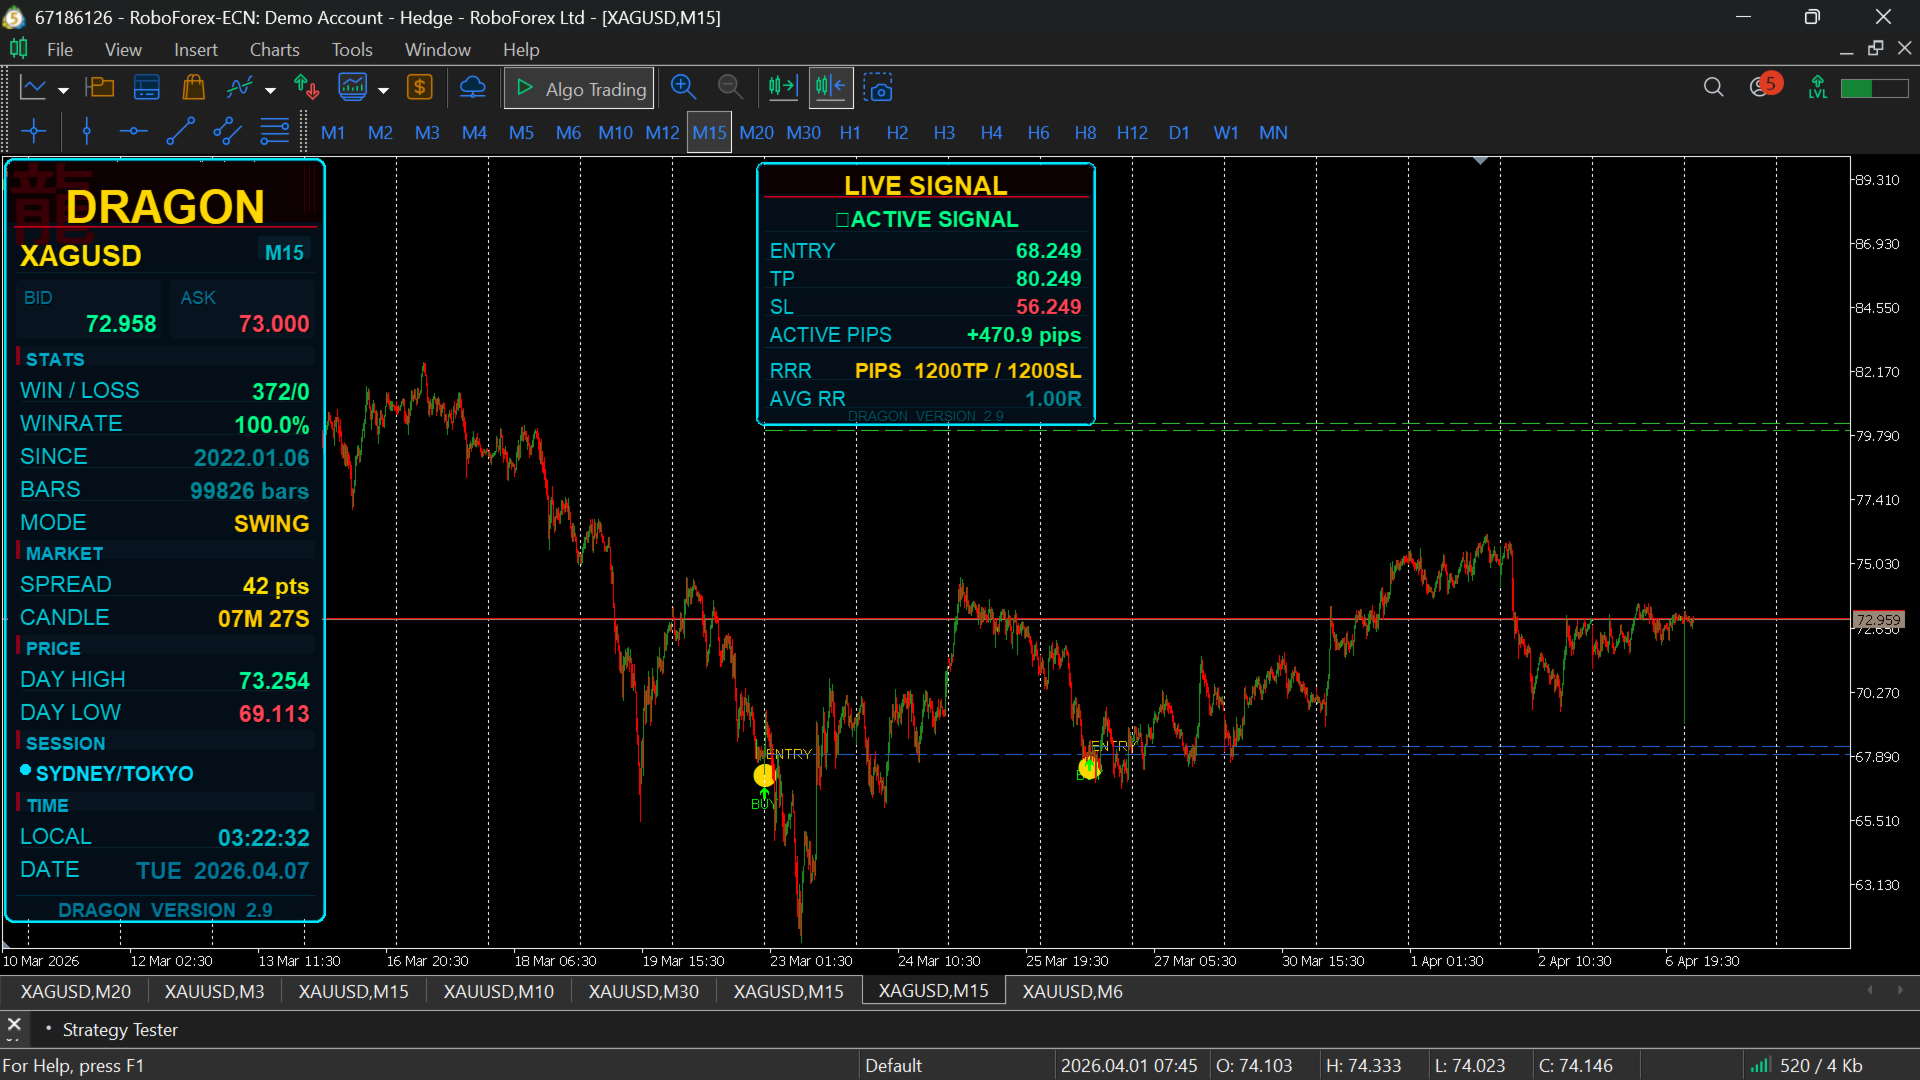This screenshot has width=1920, height=1080.
Task: Expand the indicators list dropdown arrow
Action: tap(270, 90)
